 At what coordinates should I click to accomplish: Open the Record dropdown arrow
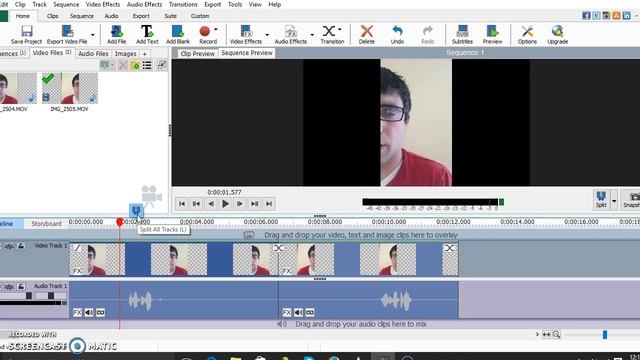216,30
